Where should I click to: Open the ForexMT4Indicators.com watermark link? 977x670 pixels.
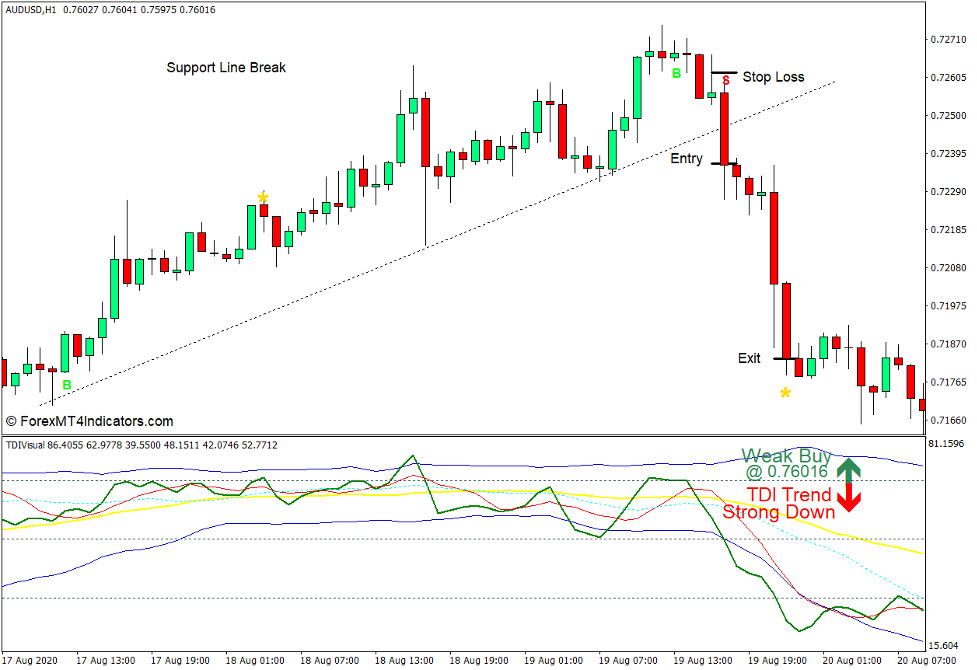point(89,422)
